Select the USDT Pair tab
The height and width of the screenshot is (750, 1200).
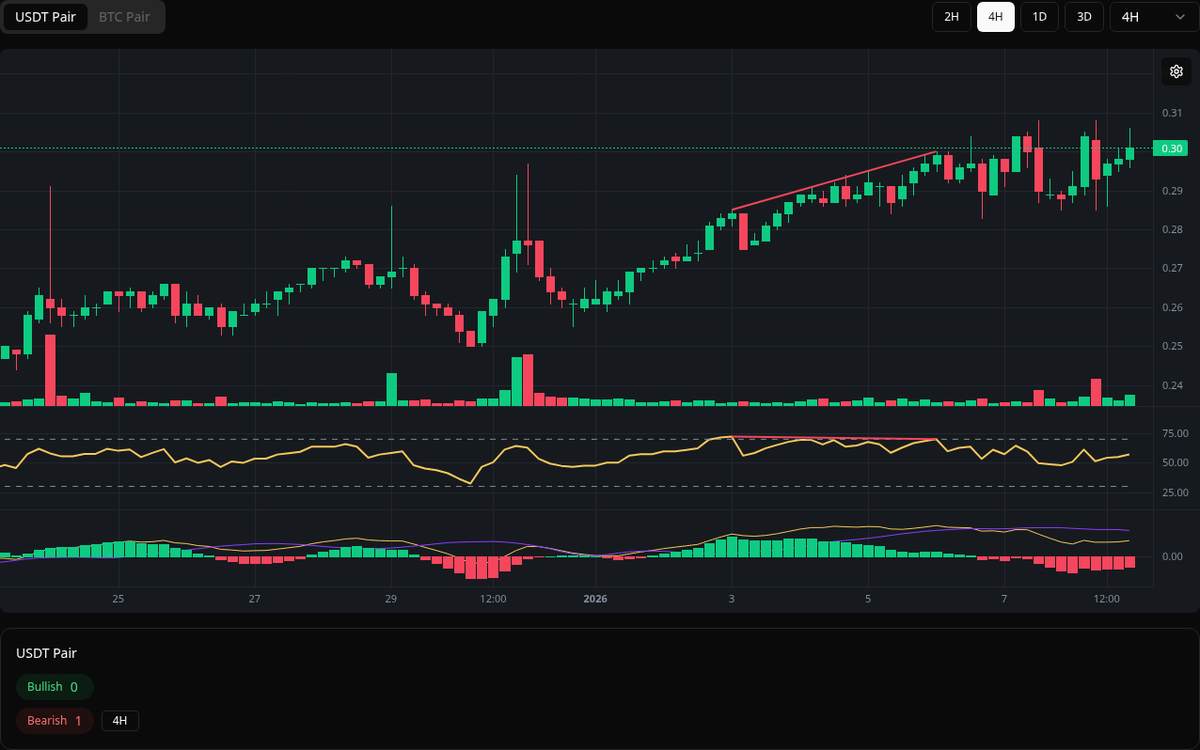[x=46, y=17]
